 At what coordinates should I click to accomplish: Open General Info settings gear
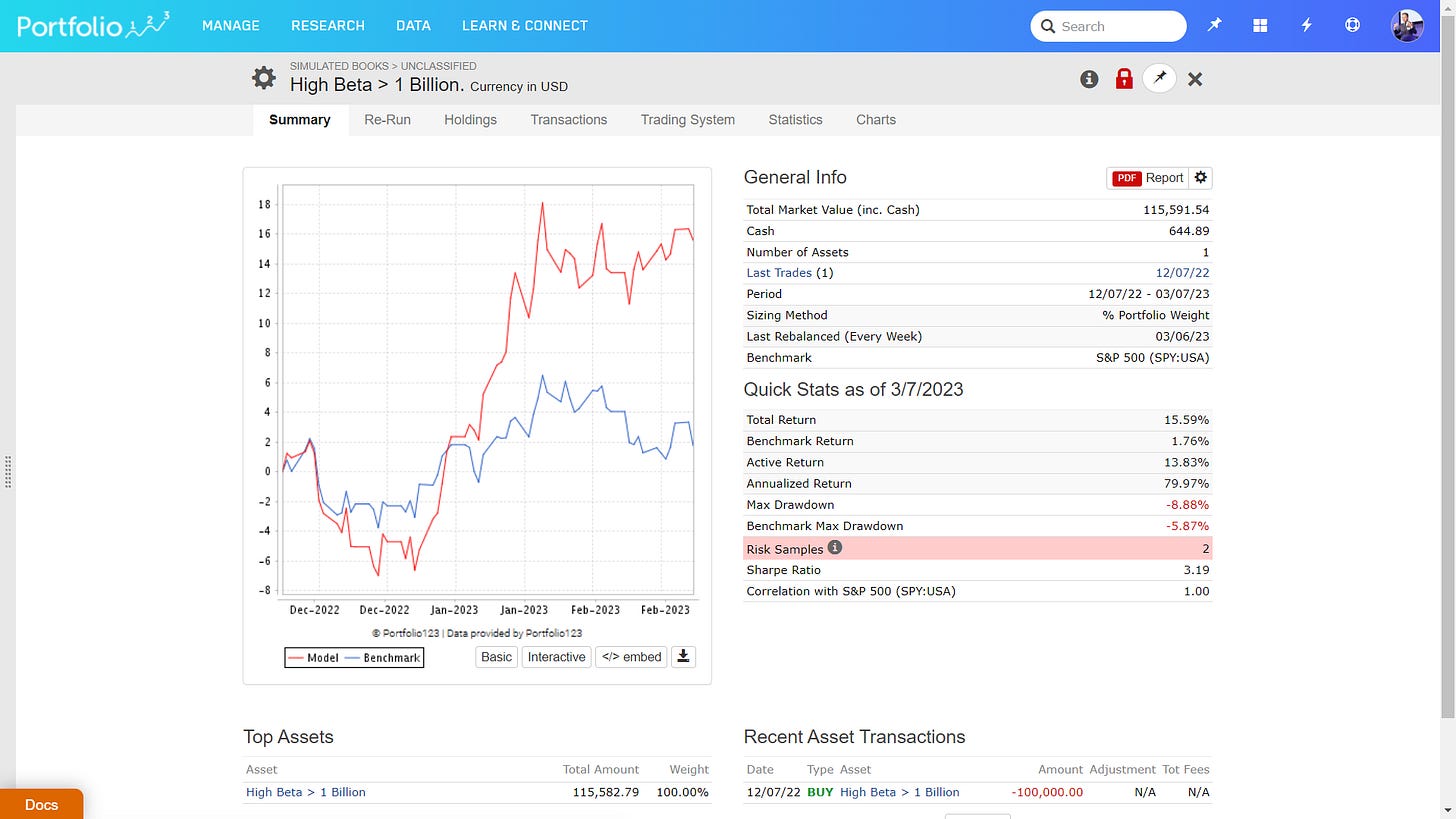[1201, 177]
